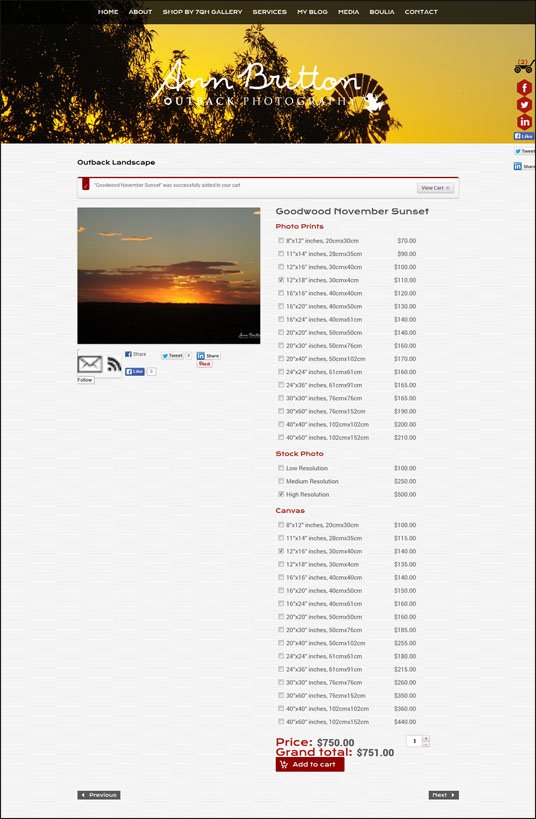Check the 8"x12" photo print option
The height and width of the screenshot is (819, 536).
click(x=281, y=241)
